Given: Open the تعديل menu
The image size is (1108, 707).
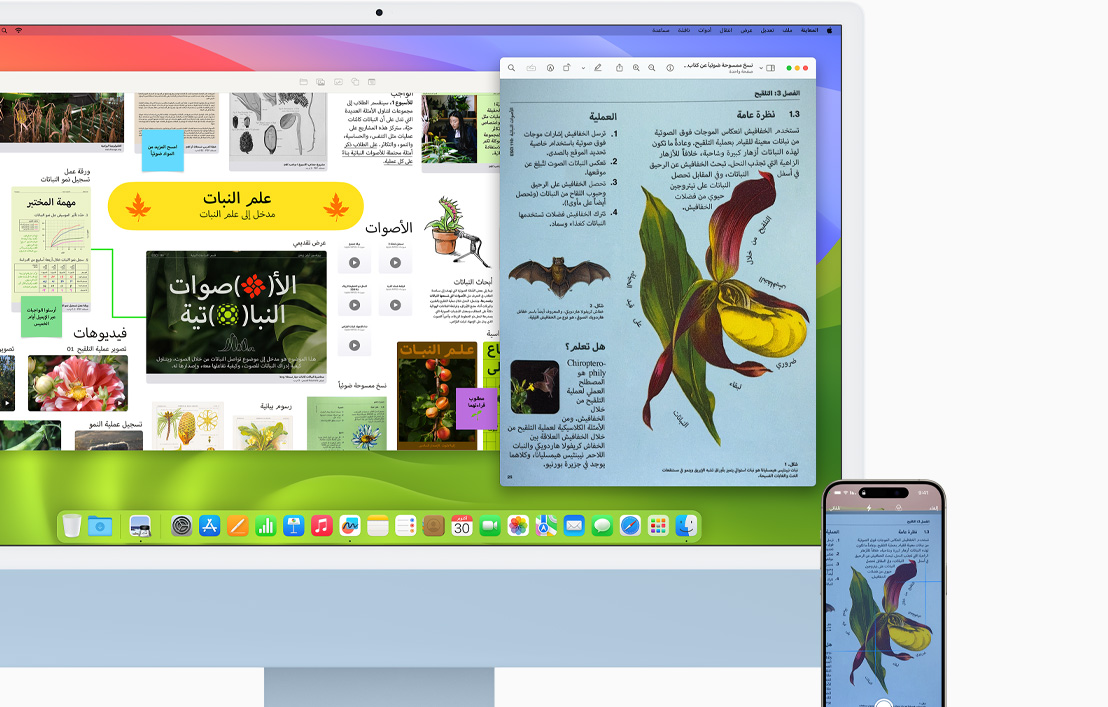Looking at the screenshot, I should (x=767, y=30).
